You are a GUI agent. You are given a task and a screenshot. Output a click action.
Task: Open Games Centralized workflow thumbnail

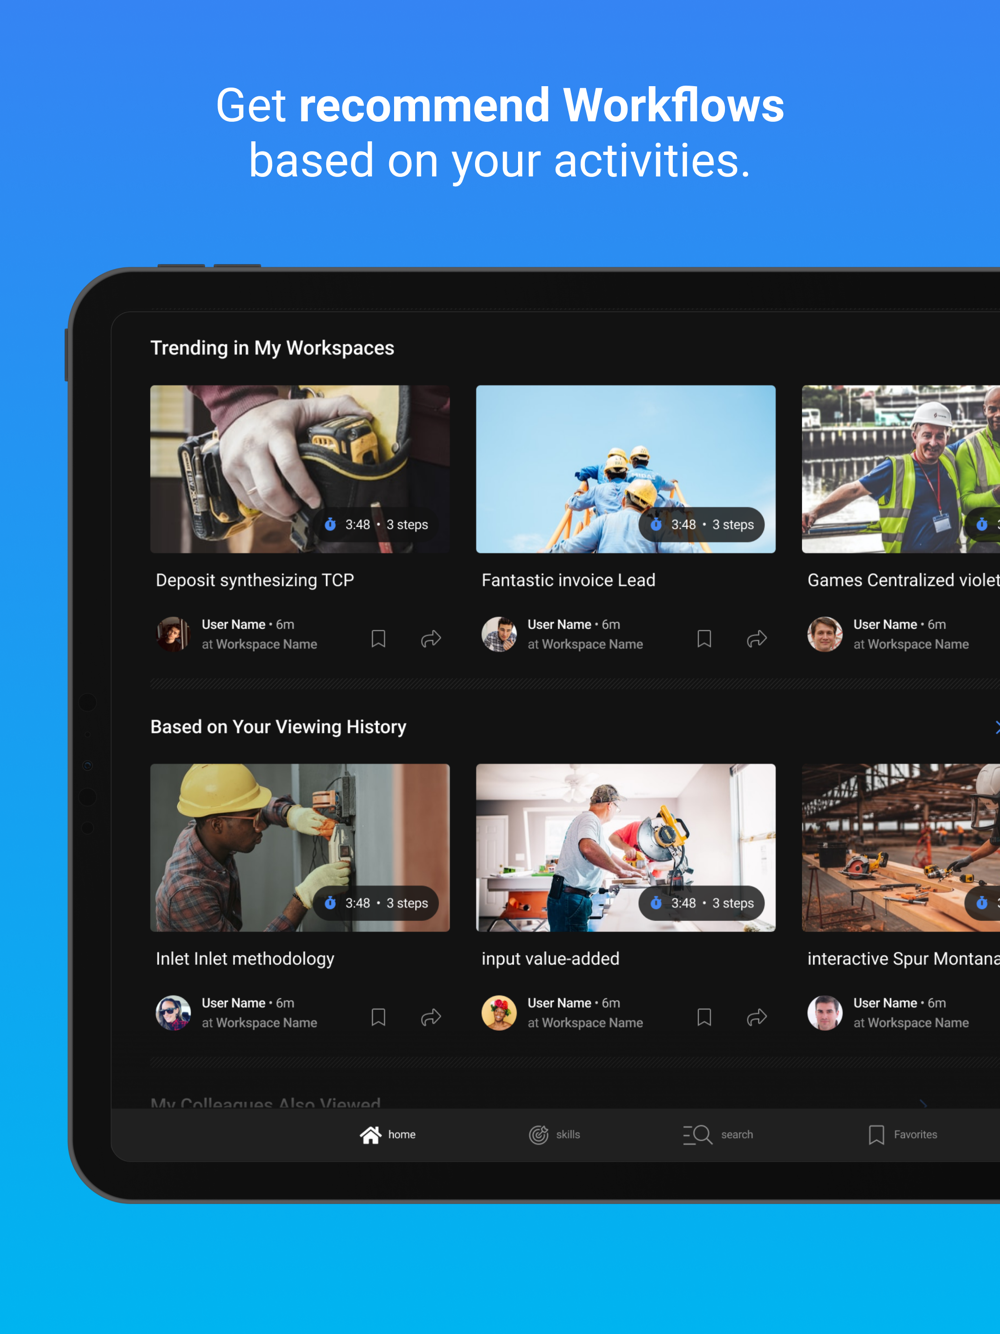pyautogui.click(x=901, y=469)
